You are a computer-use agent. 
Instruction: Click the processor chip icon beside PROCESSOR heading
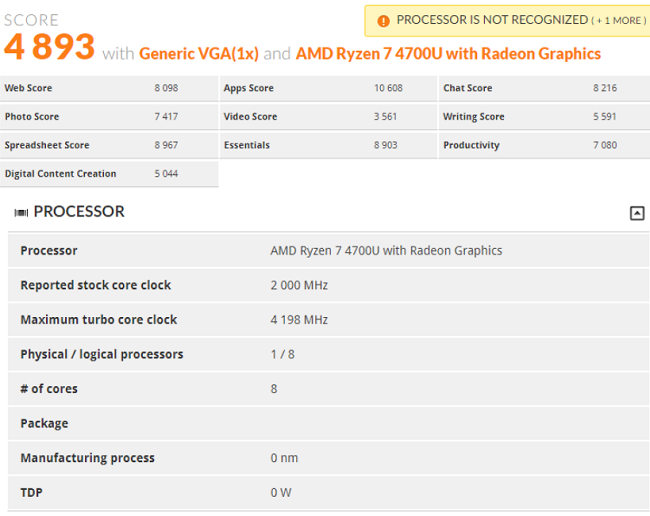click(21, 213)
